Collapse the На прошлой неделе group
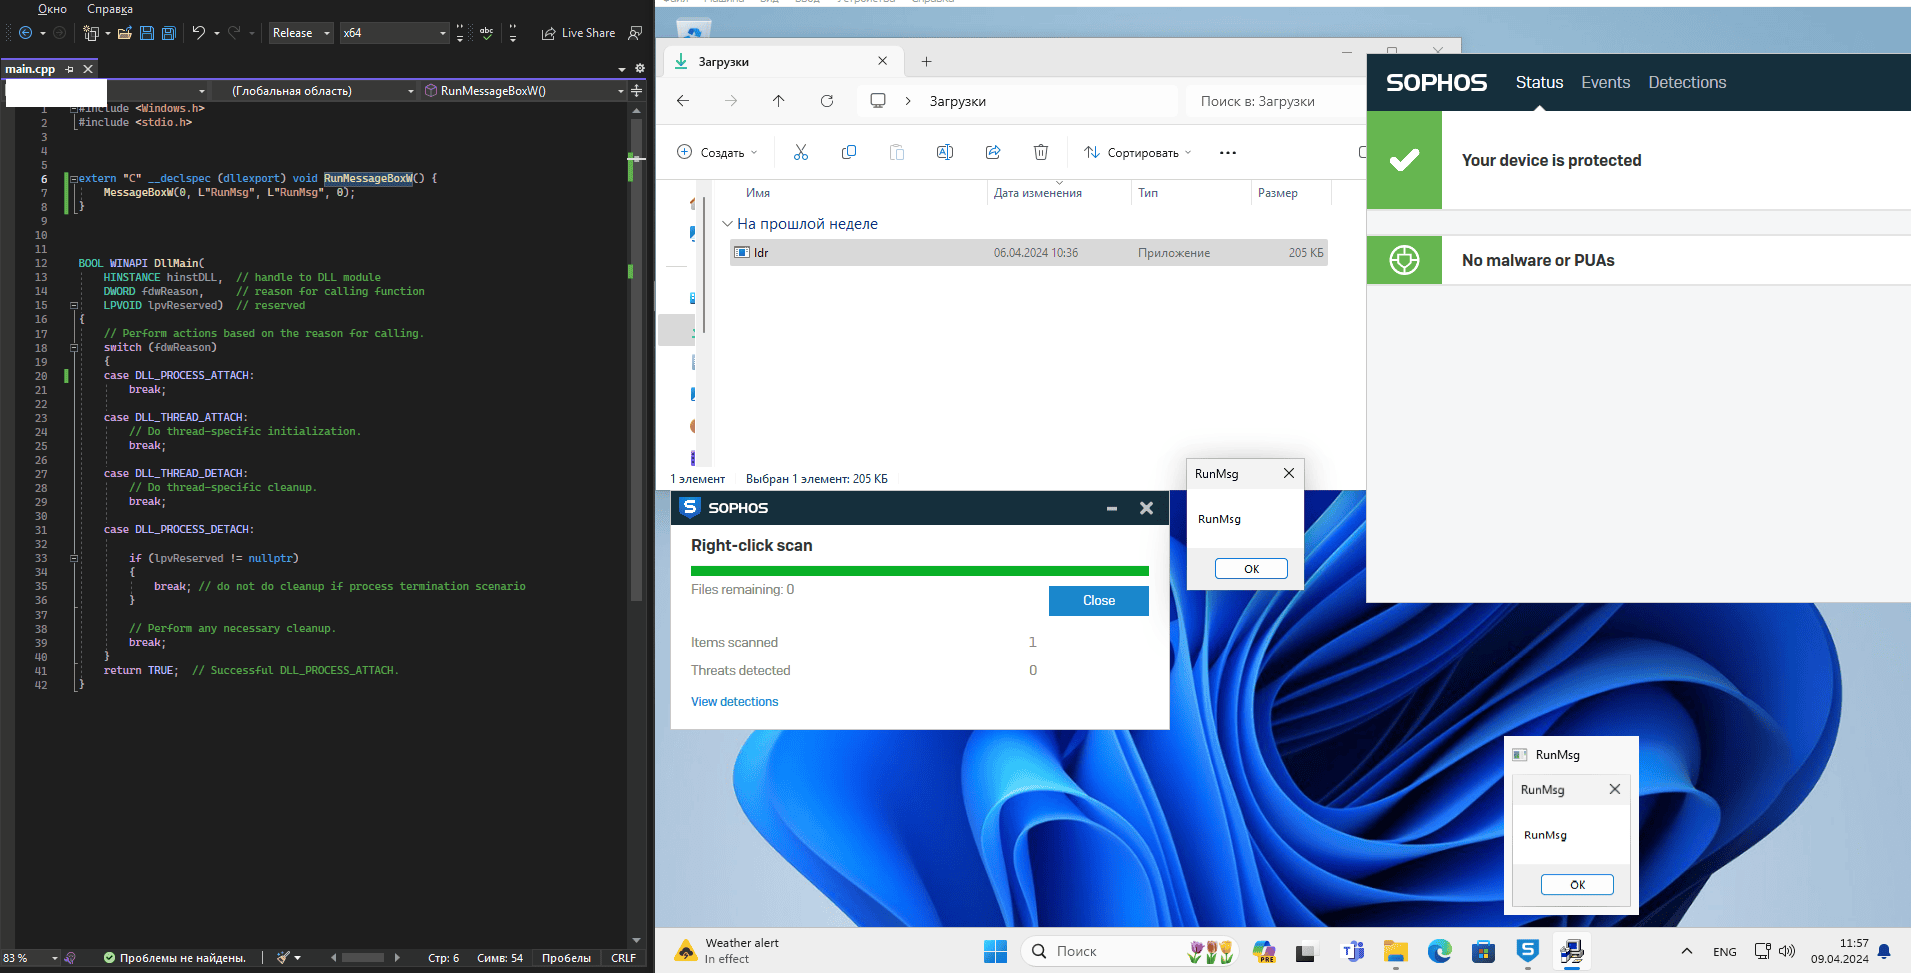Viewport: 1911px width, 973px height. [727, 224]
